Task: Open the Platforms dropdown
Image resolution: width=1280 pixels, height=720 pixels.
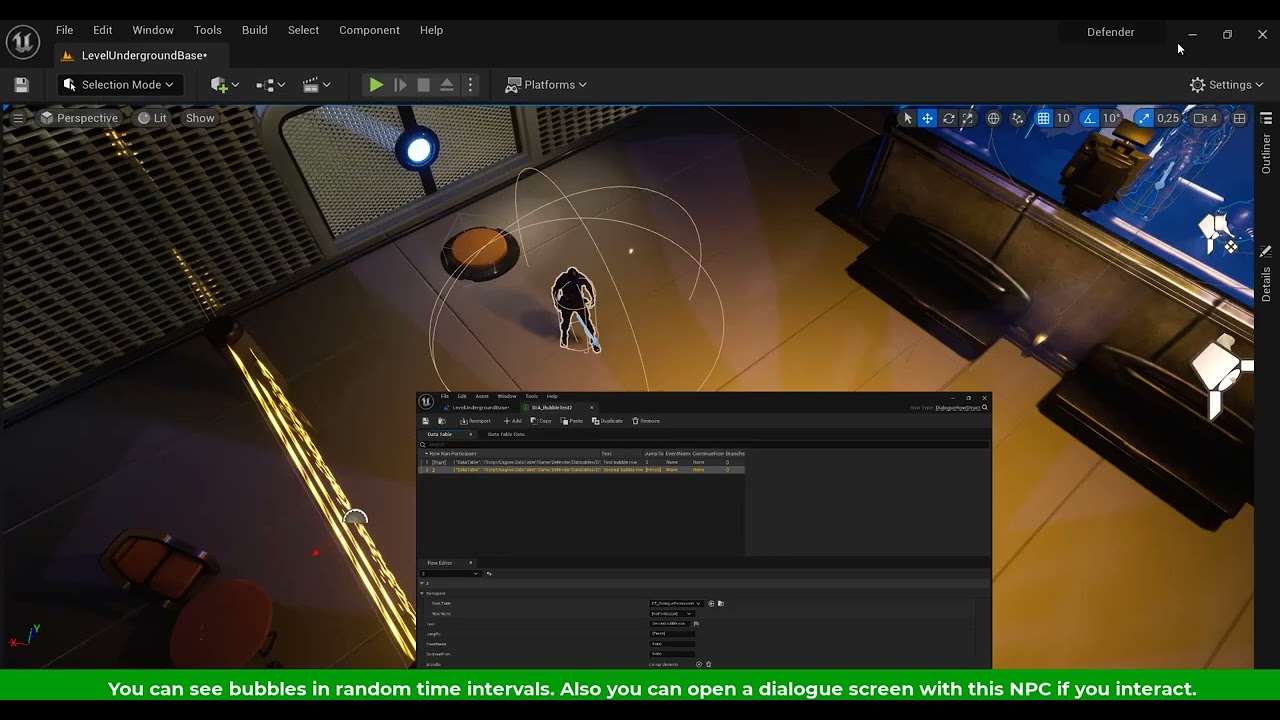Action: (546, 85)
